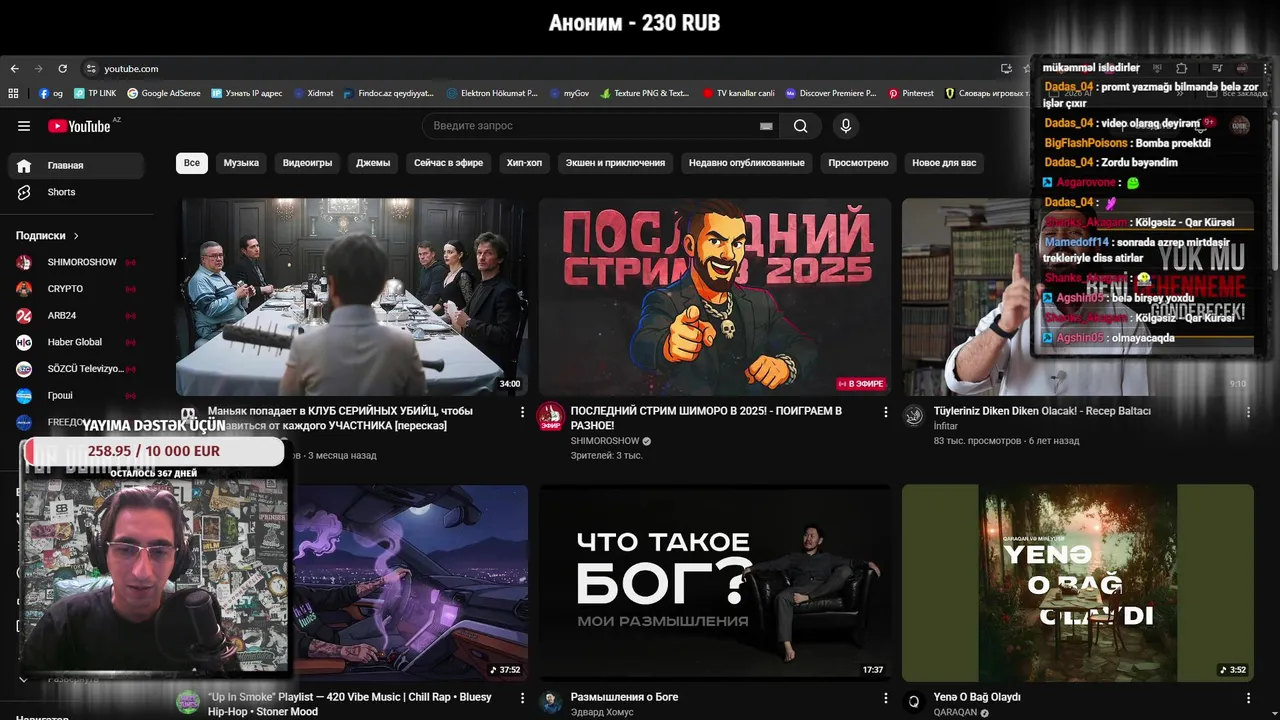Open the options menu for the ПОСЛЕДНИЙ СТРИМ ШИМОРО video
1280x720 pixels.
coord(885,412)
